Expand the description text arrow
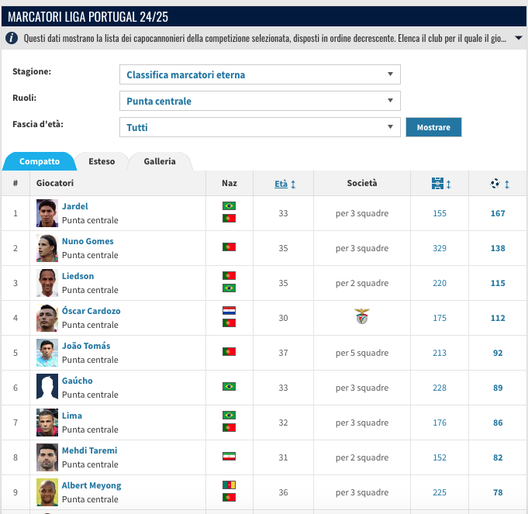This screenshot has height=514, width=528. (x=519, y=38)
